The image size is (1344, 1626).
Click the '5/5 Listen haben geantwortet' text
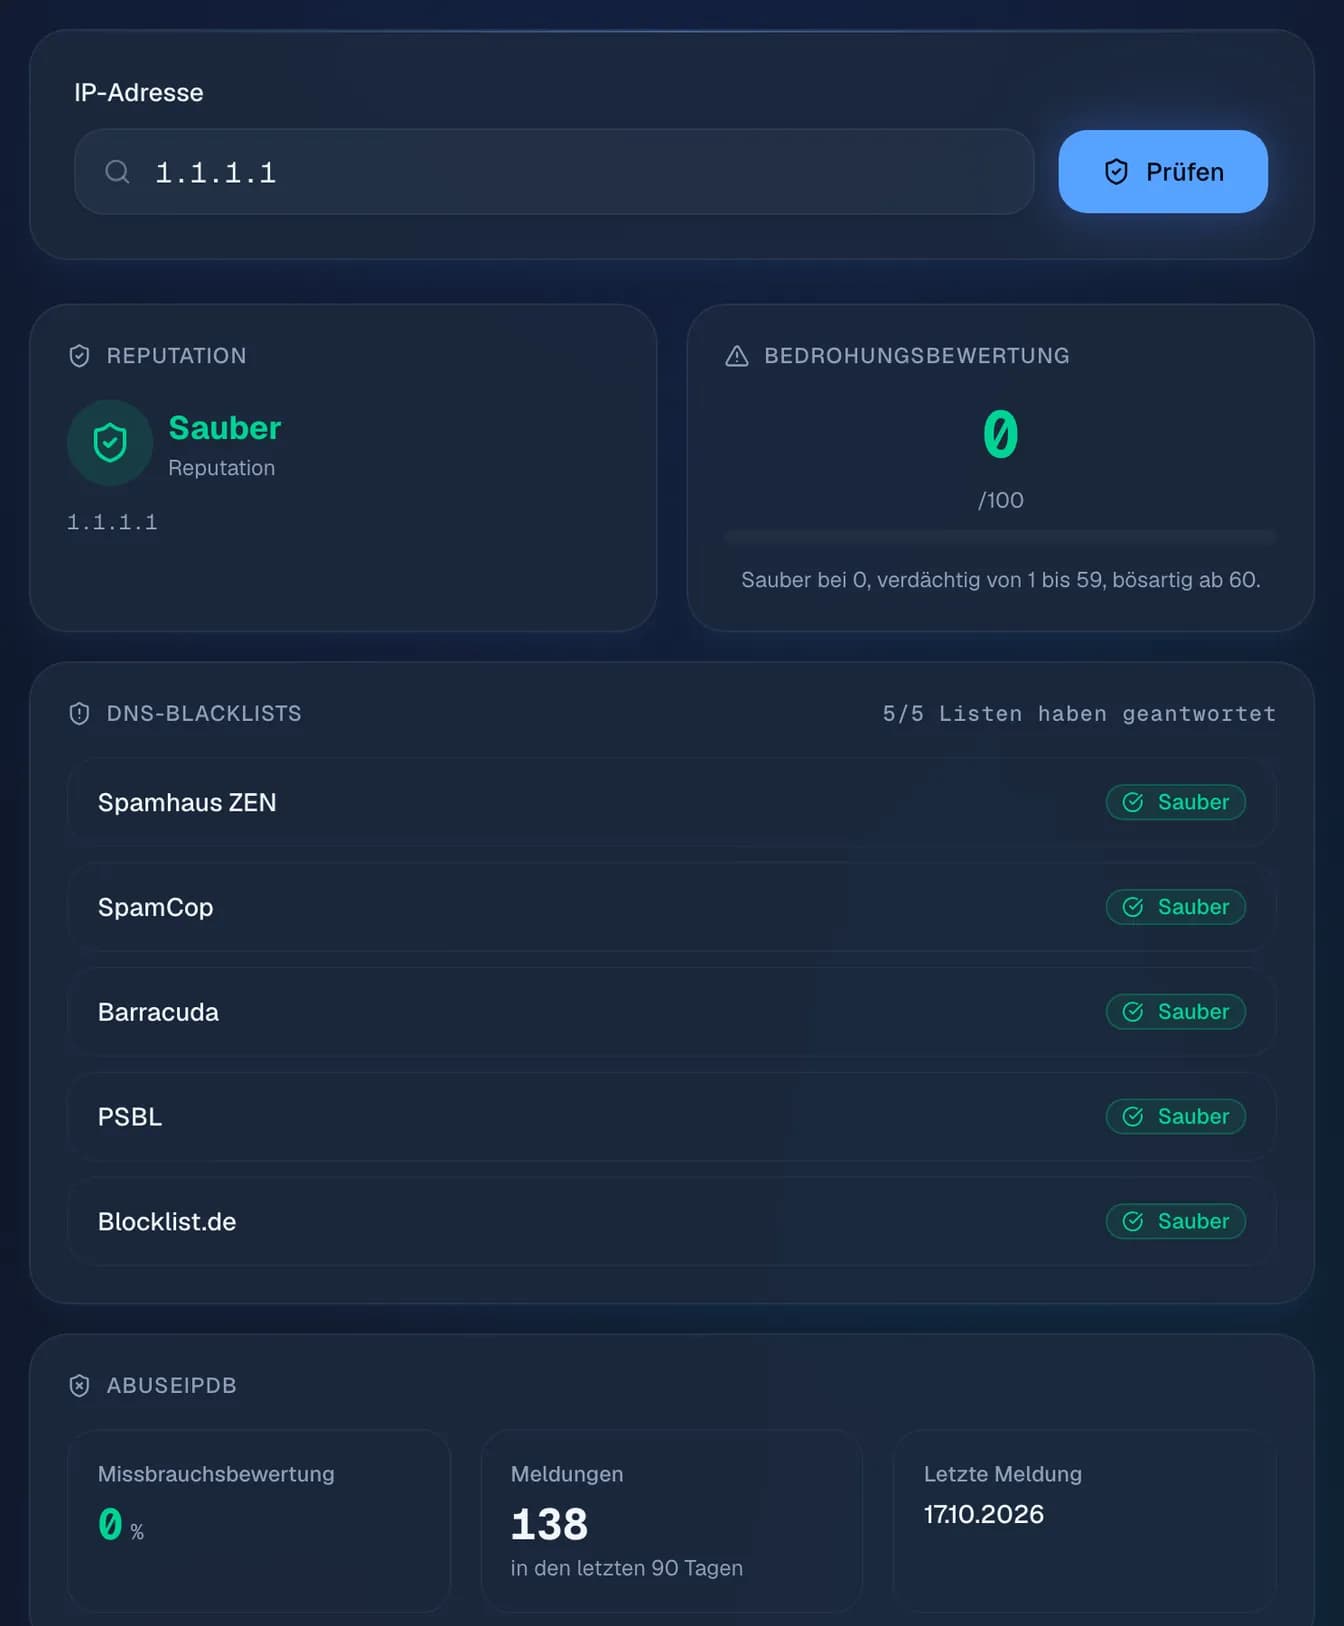(1079, 714)
